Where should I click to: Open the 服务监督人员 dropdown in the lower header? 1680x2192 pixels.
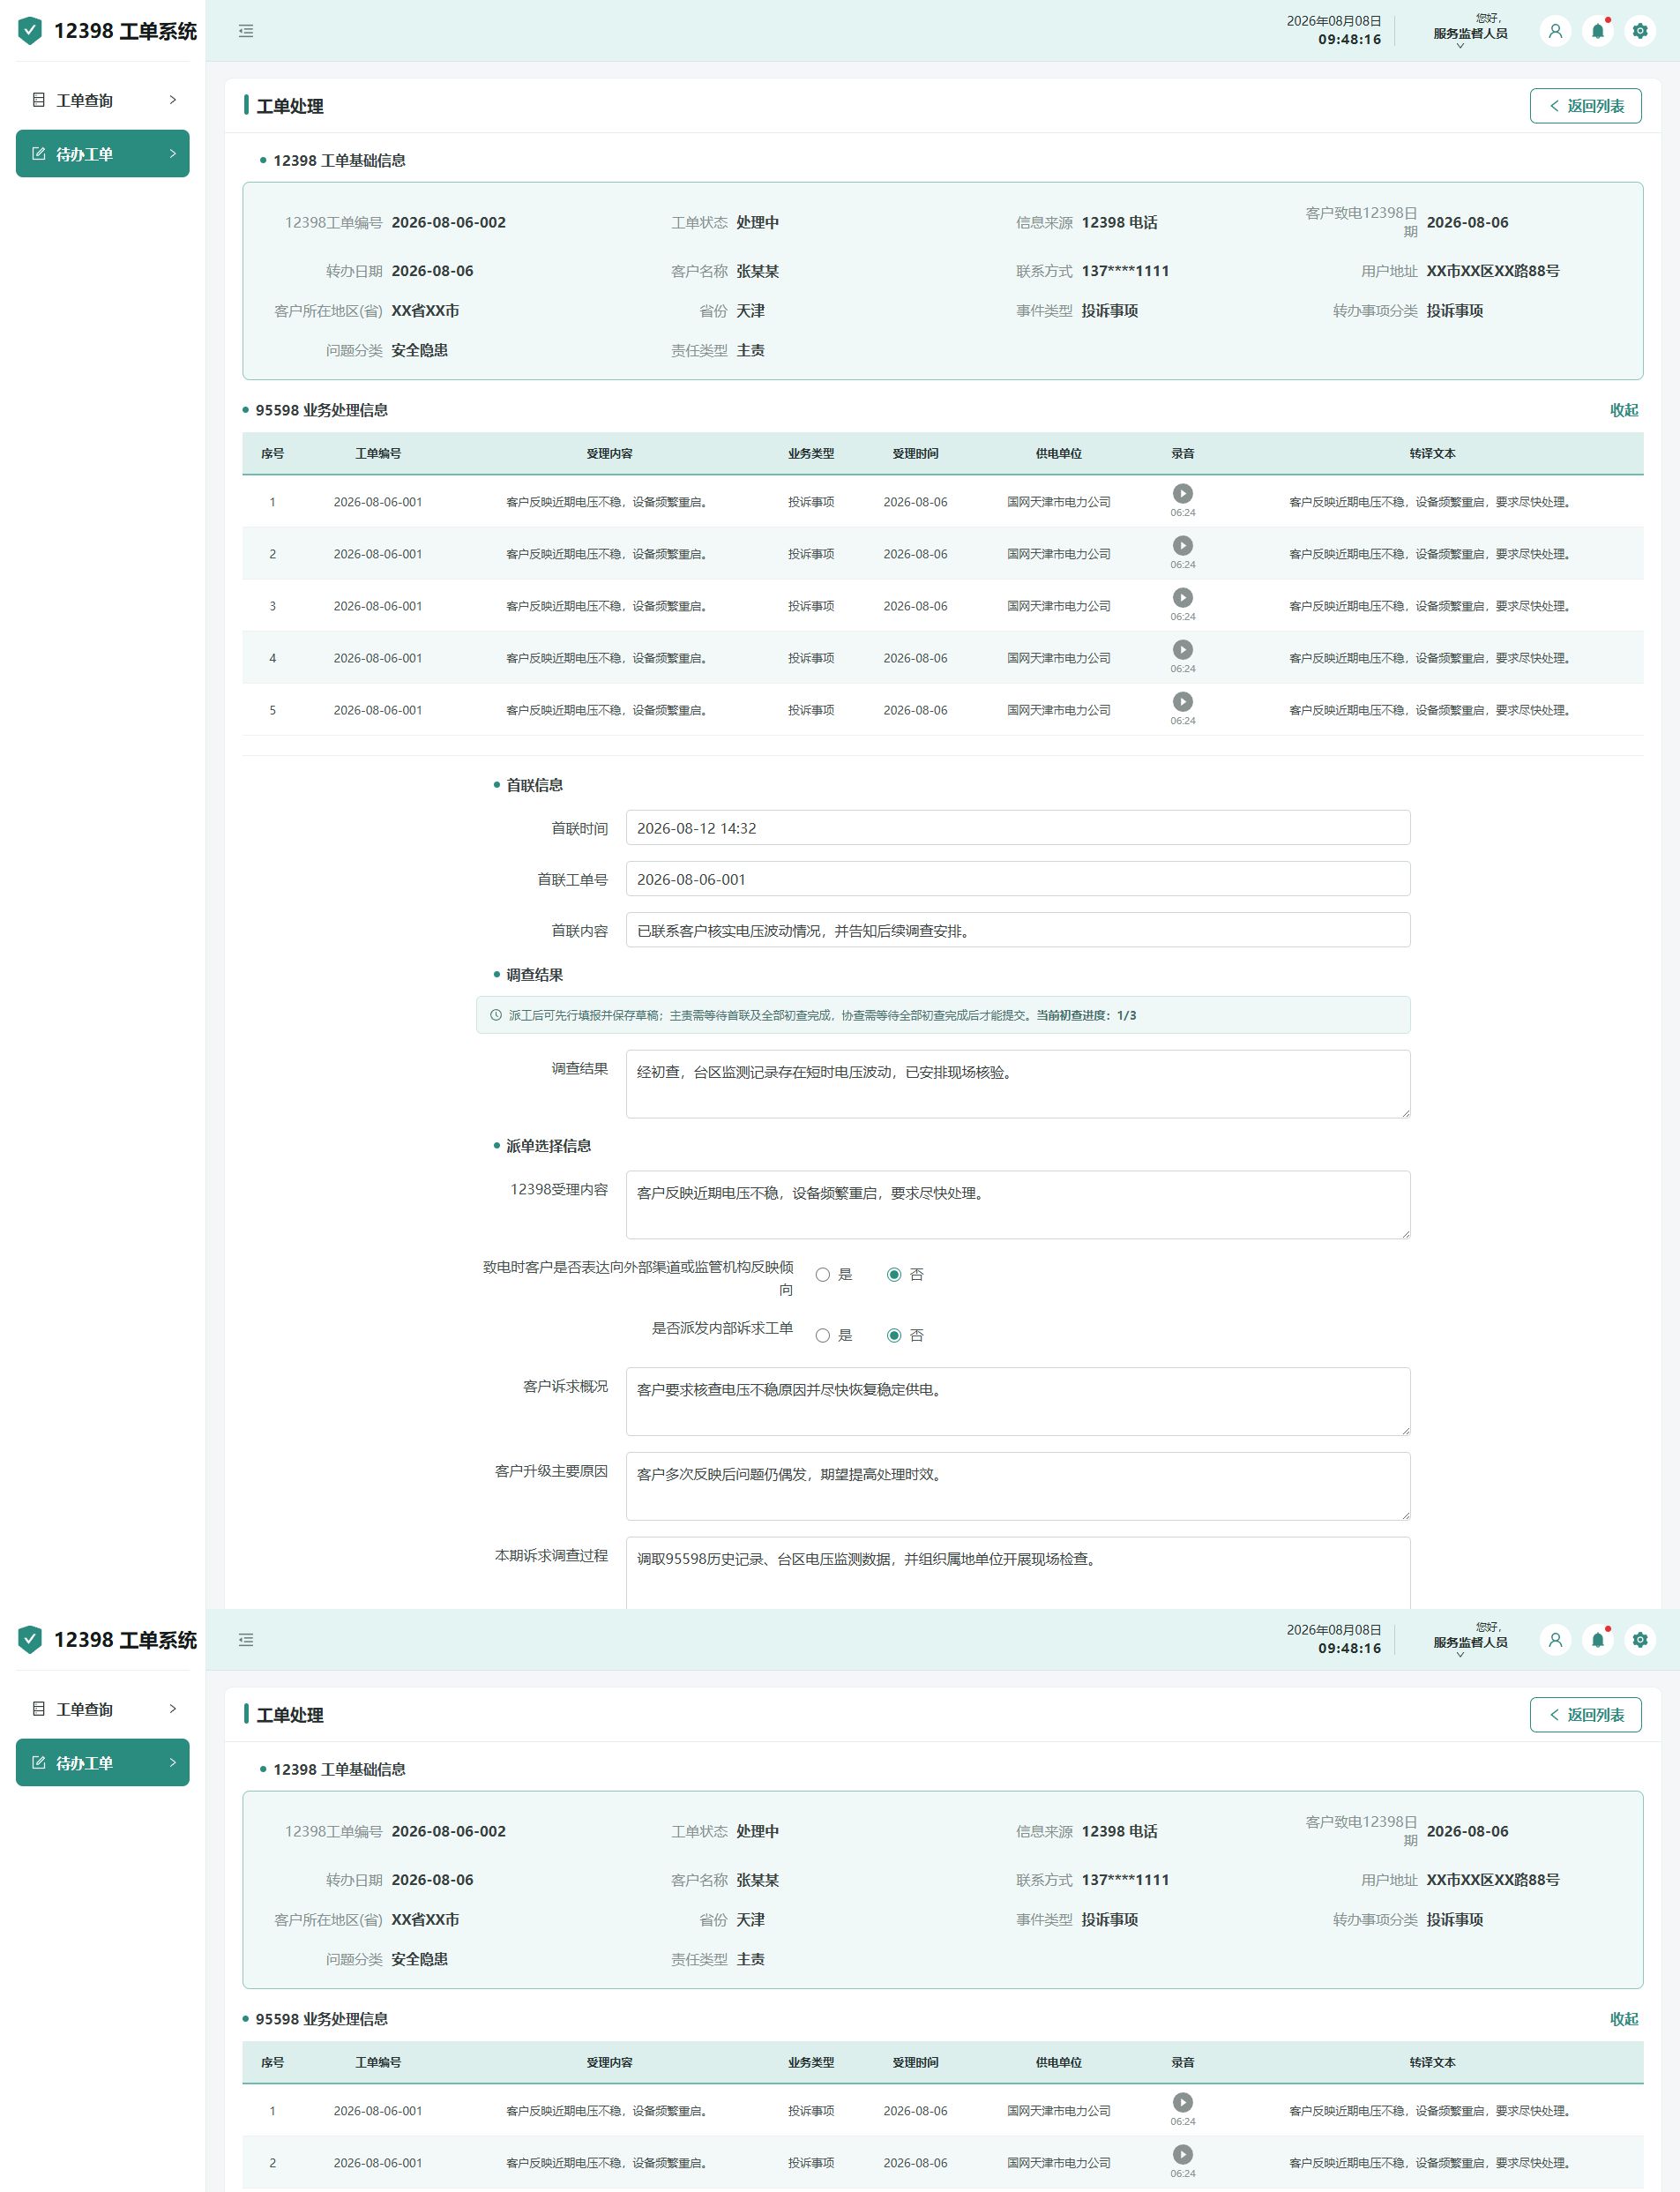coord(1469,1642)
